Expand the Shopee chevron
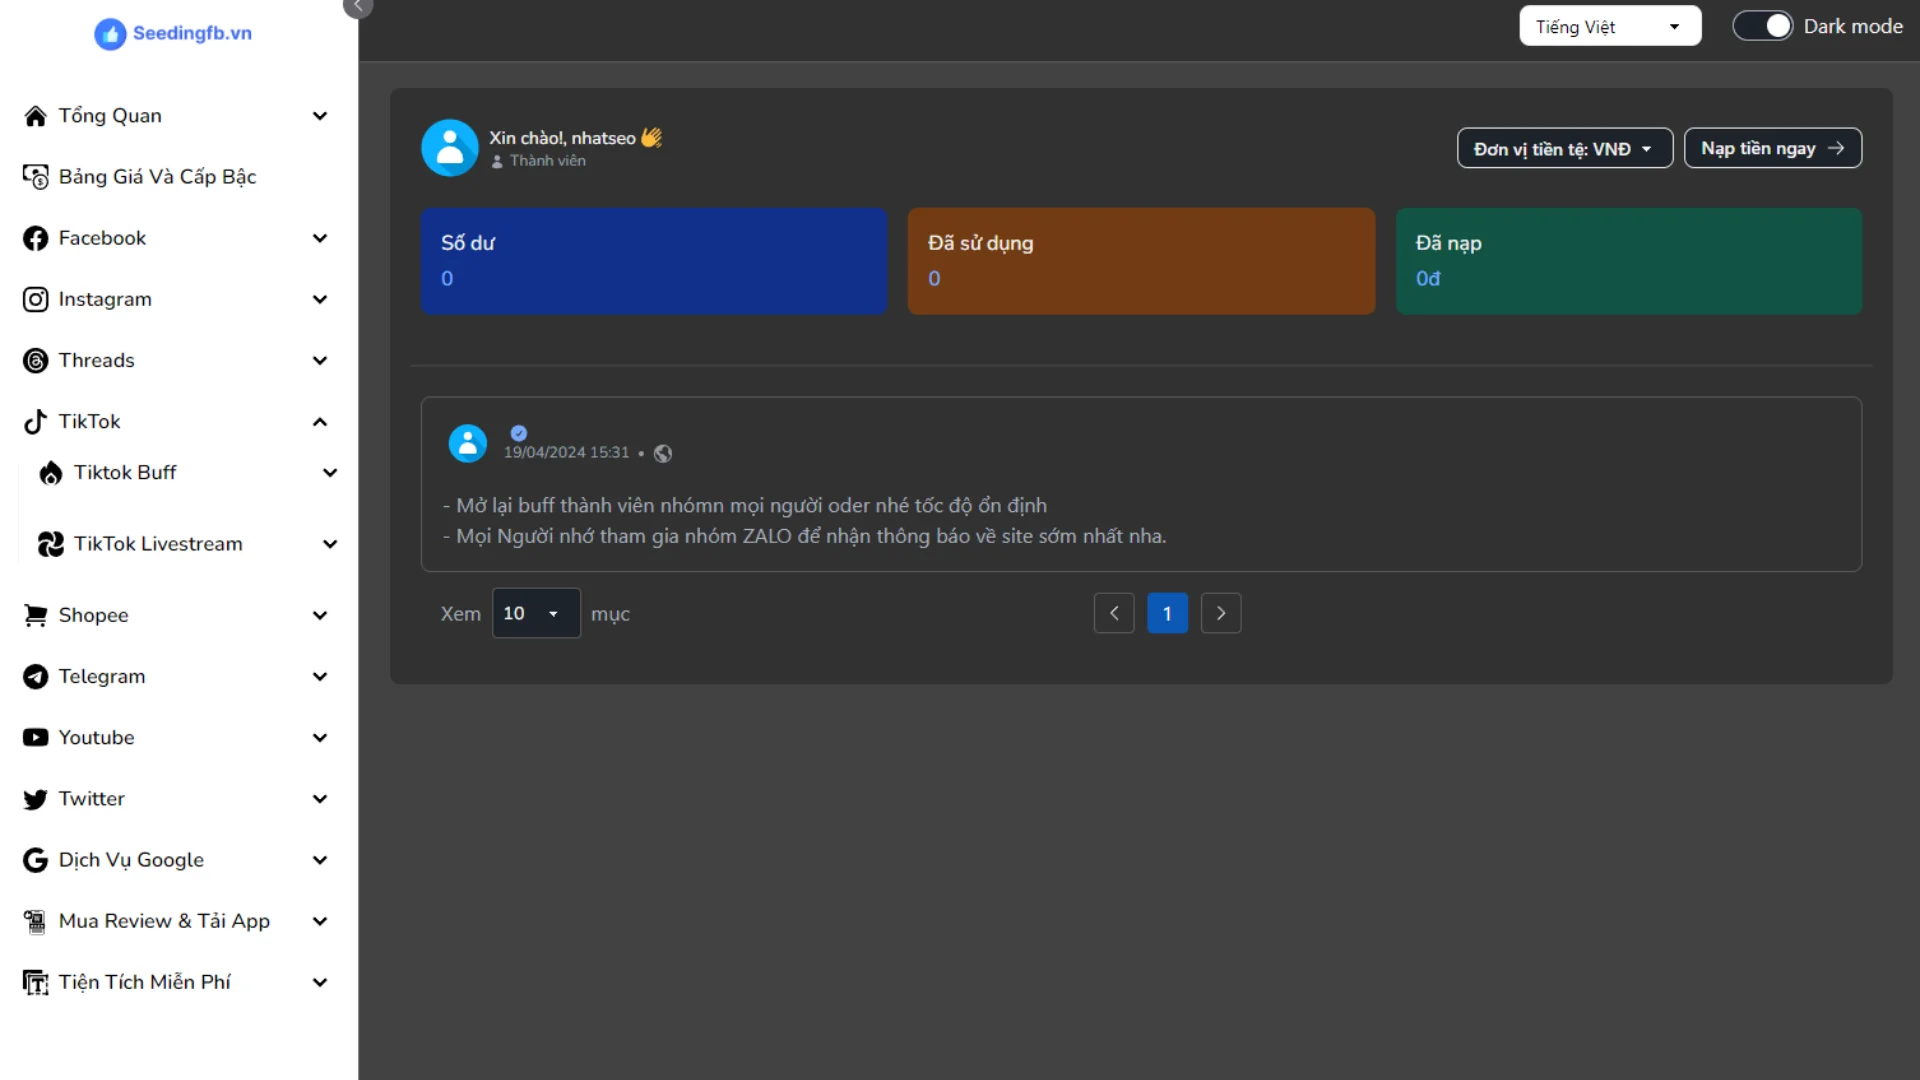 (x=320, y=615)
